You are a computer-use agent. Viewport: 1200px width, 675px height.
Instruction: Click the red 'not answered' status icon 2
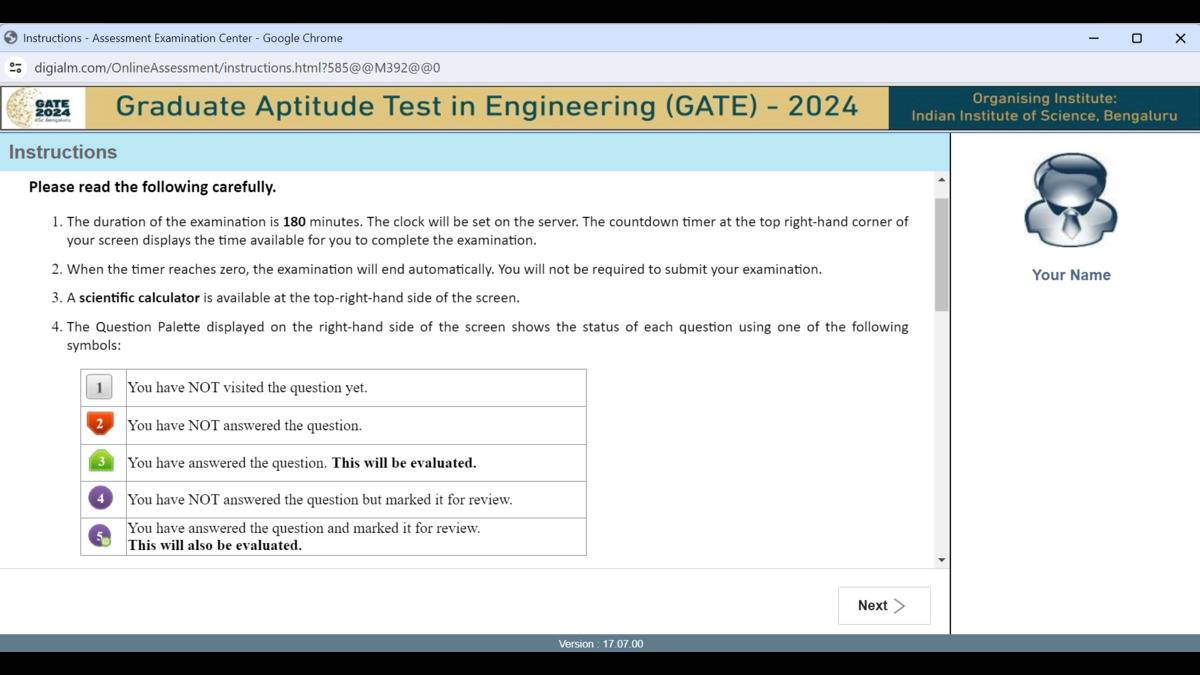coord(99,424)
